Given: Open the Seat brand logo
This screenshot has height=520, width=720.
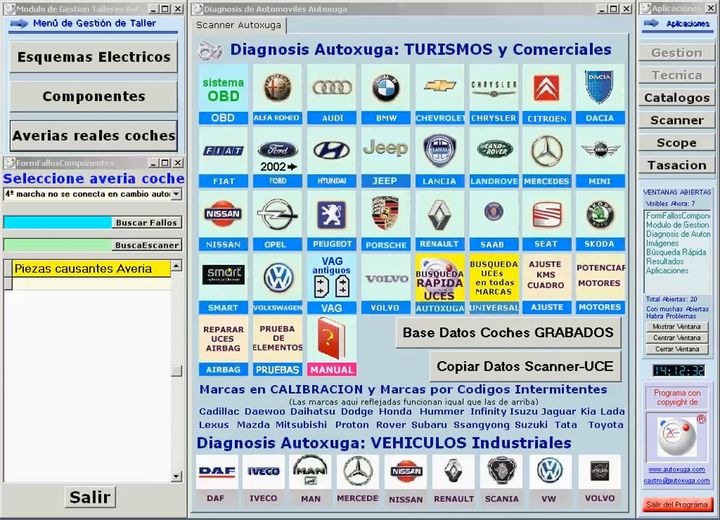Looking at the screenshot, I should click(546, 215).
